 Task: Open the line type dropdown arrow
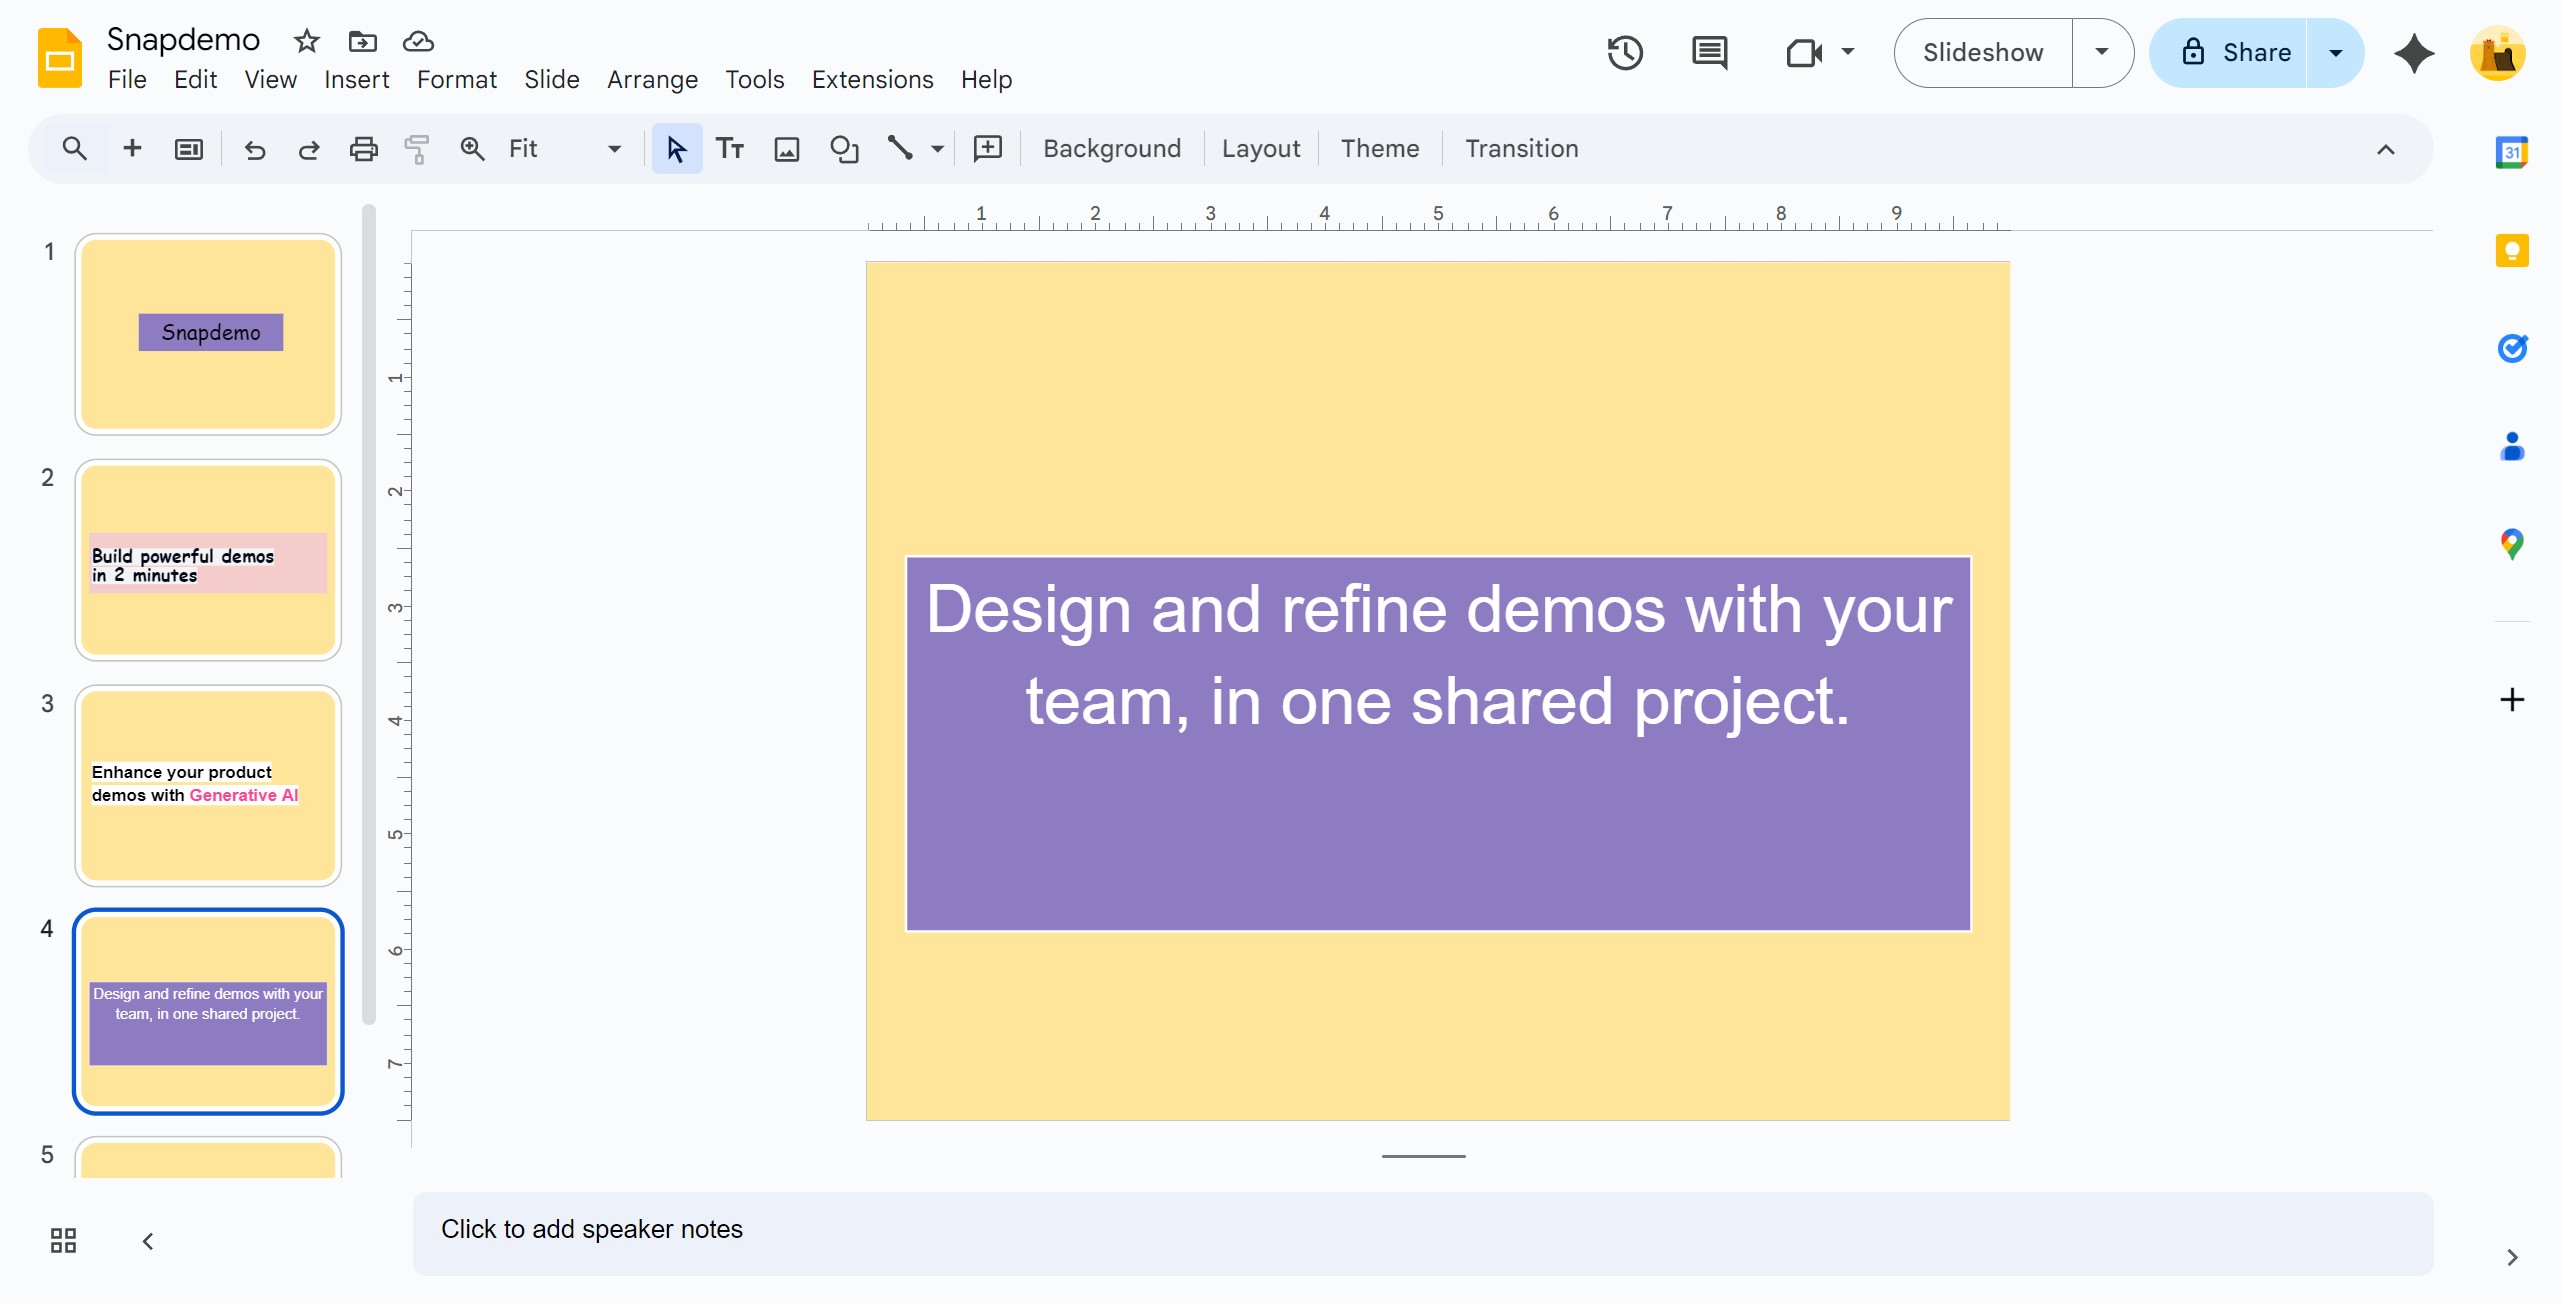(937, 149)
